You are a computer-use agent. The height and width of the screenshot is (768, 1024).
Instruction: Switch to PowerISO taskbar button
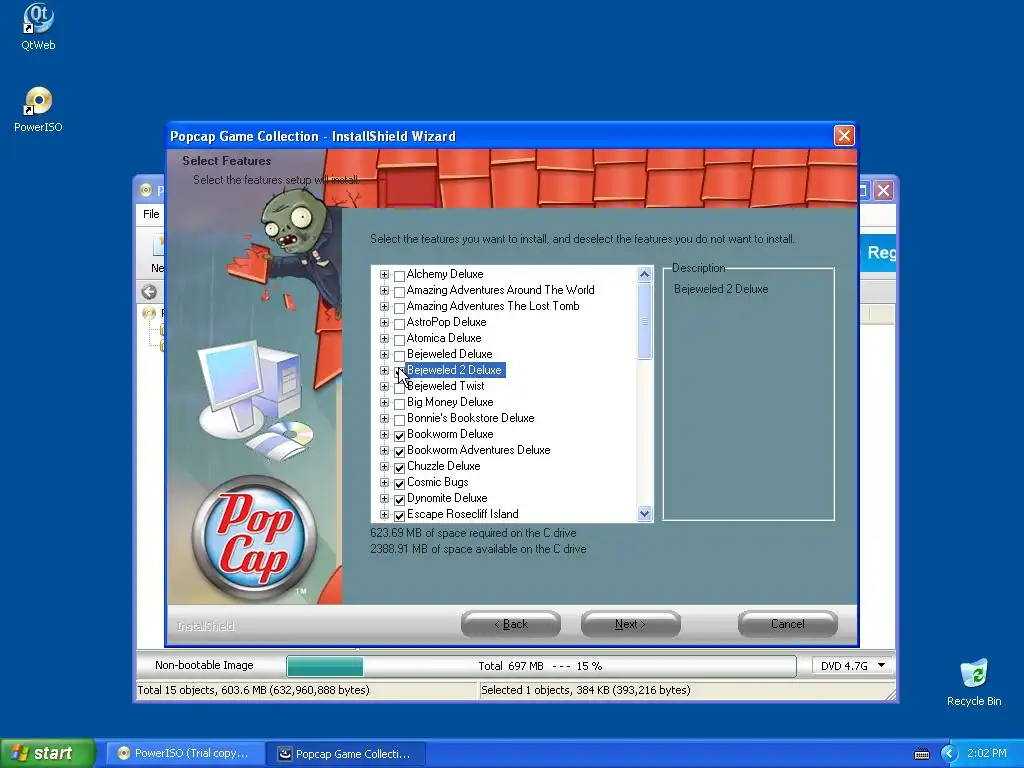pyautogui.click(x=183, y=754)
